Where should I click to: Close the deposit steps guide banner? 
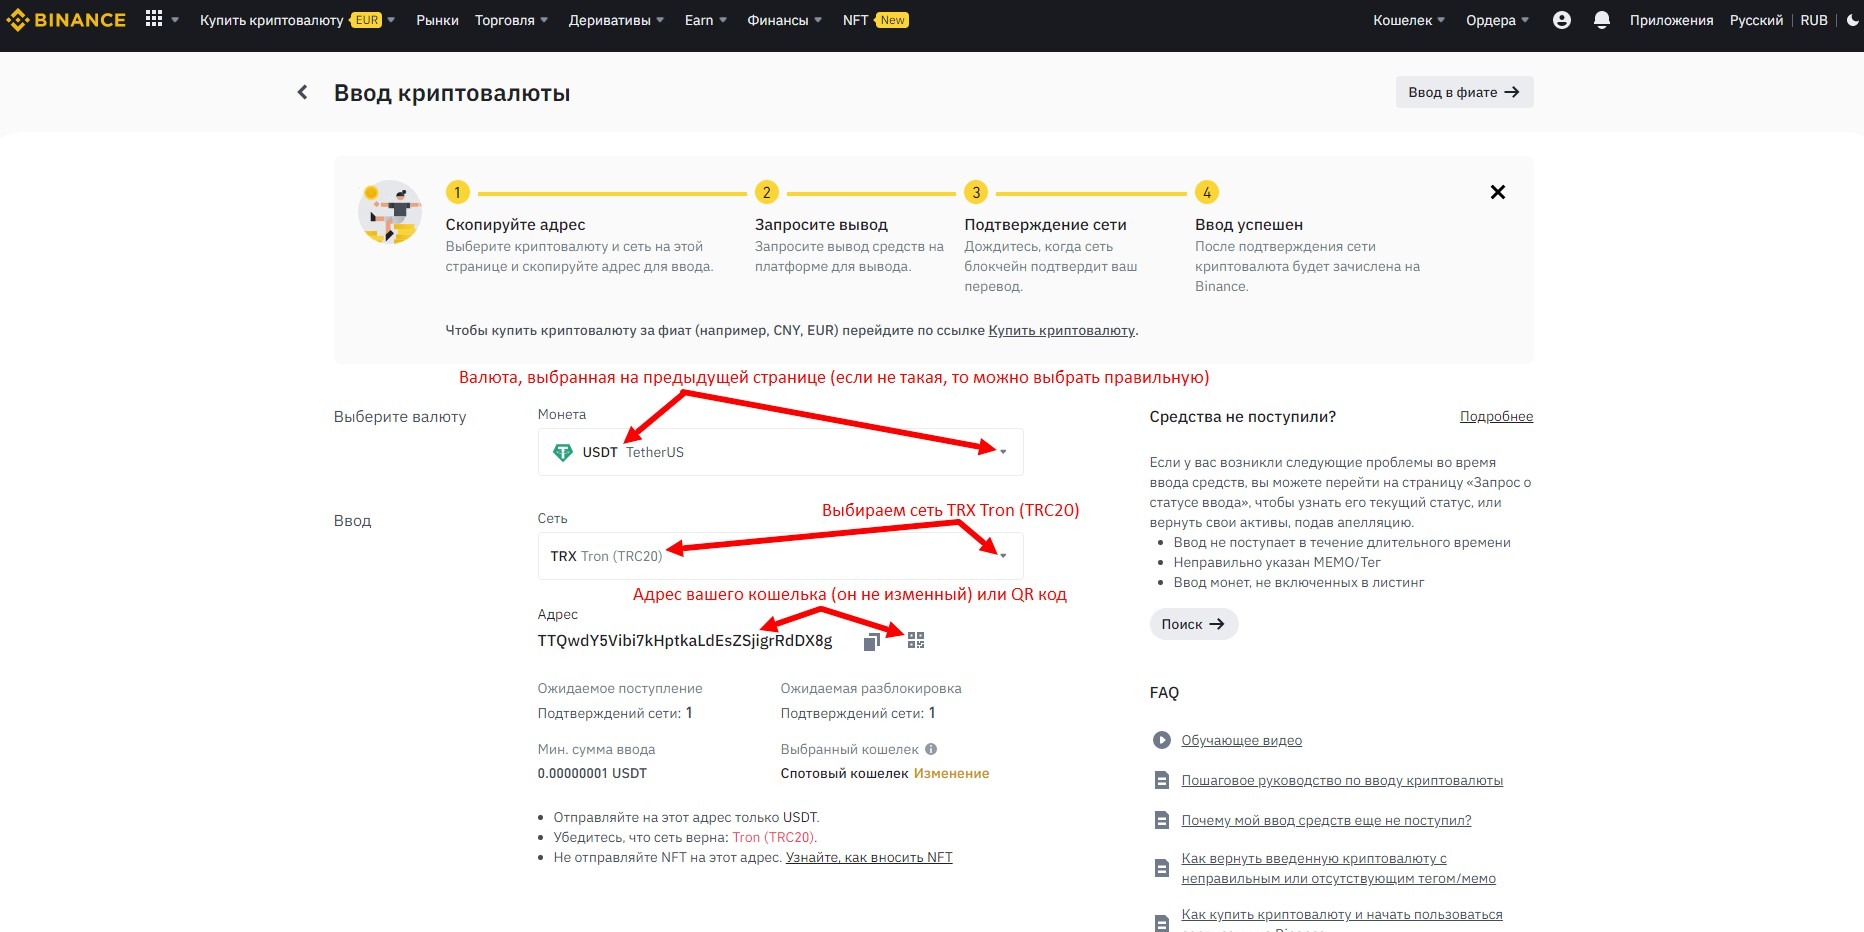1497,192
